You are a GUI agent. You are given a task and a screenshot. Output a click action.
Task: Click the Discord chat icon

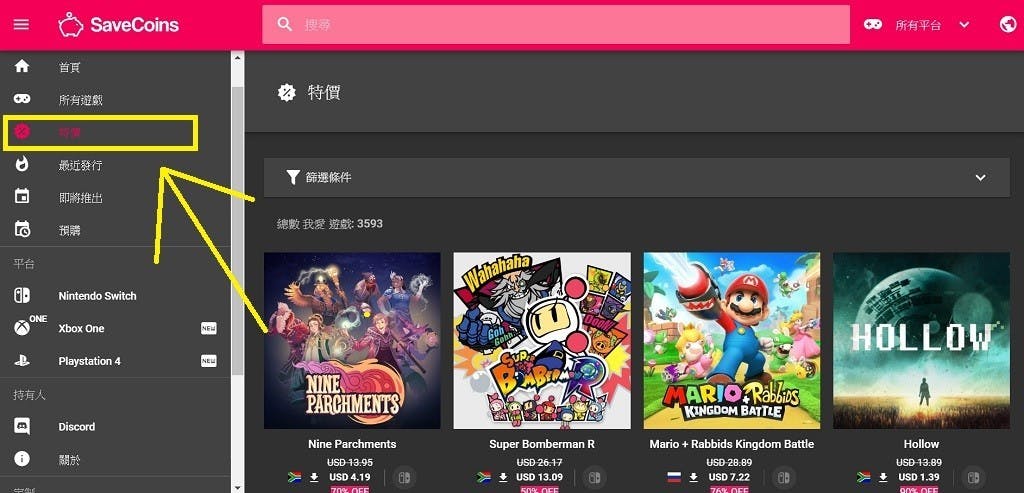click(22, 426)
